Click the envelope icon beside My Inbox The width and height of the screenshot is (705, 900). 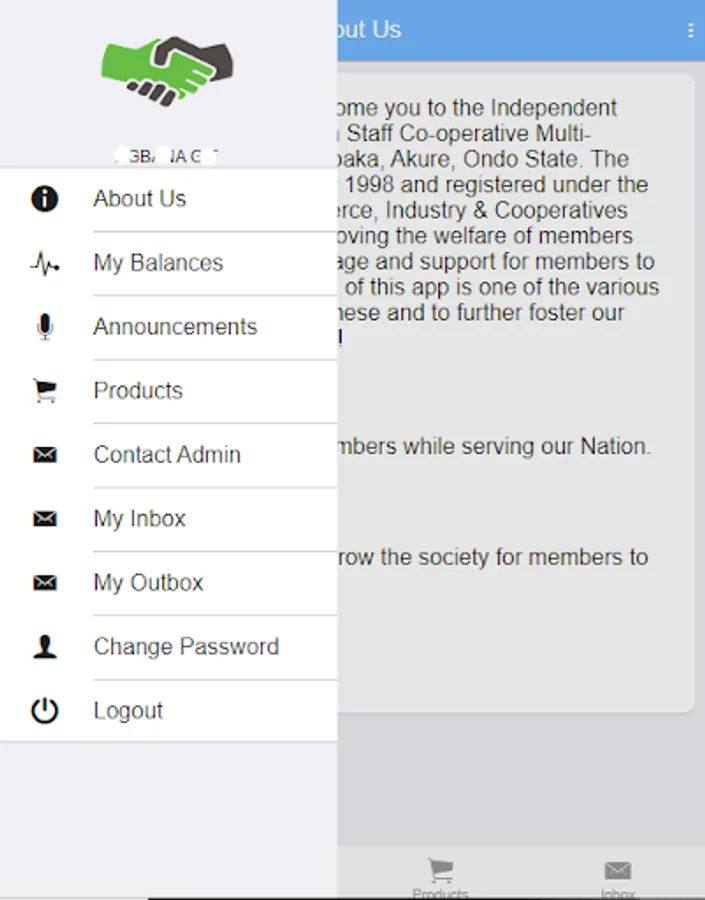[x=45, y=519]
